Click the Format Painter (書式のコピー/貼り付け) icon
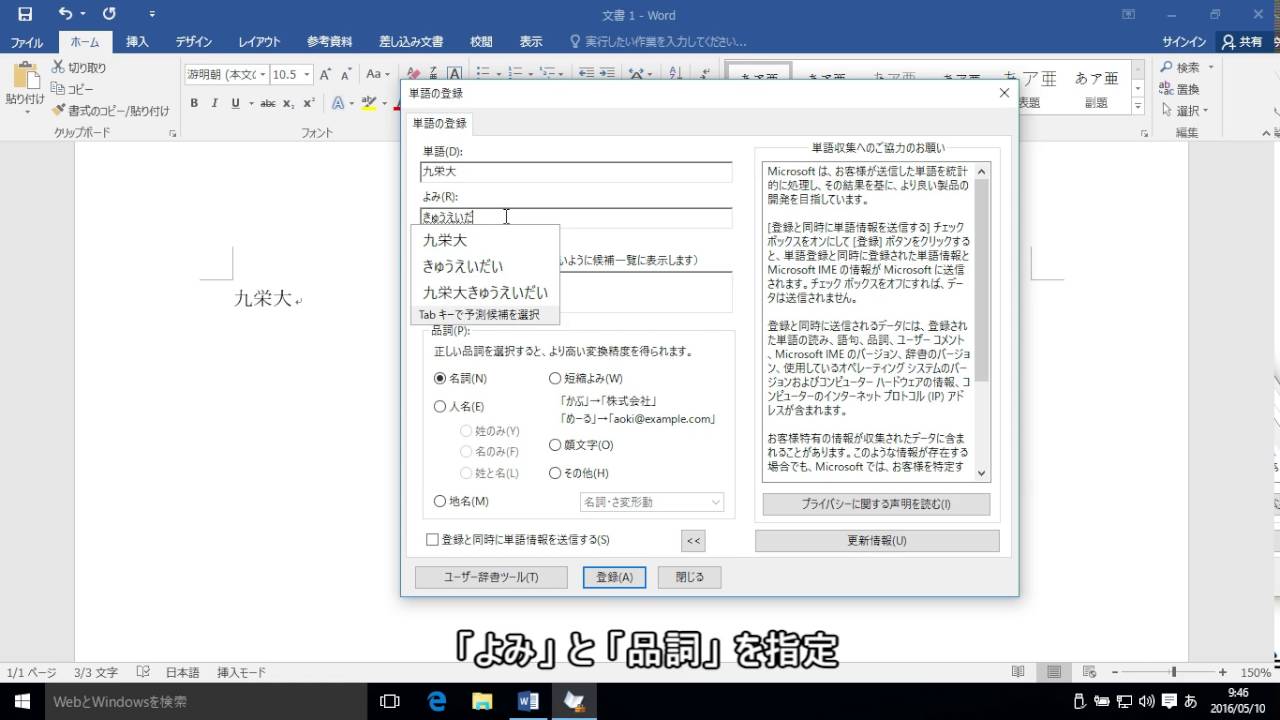The image size is (1280, 720). tap(58, 111)
